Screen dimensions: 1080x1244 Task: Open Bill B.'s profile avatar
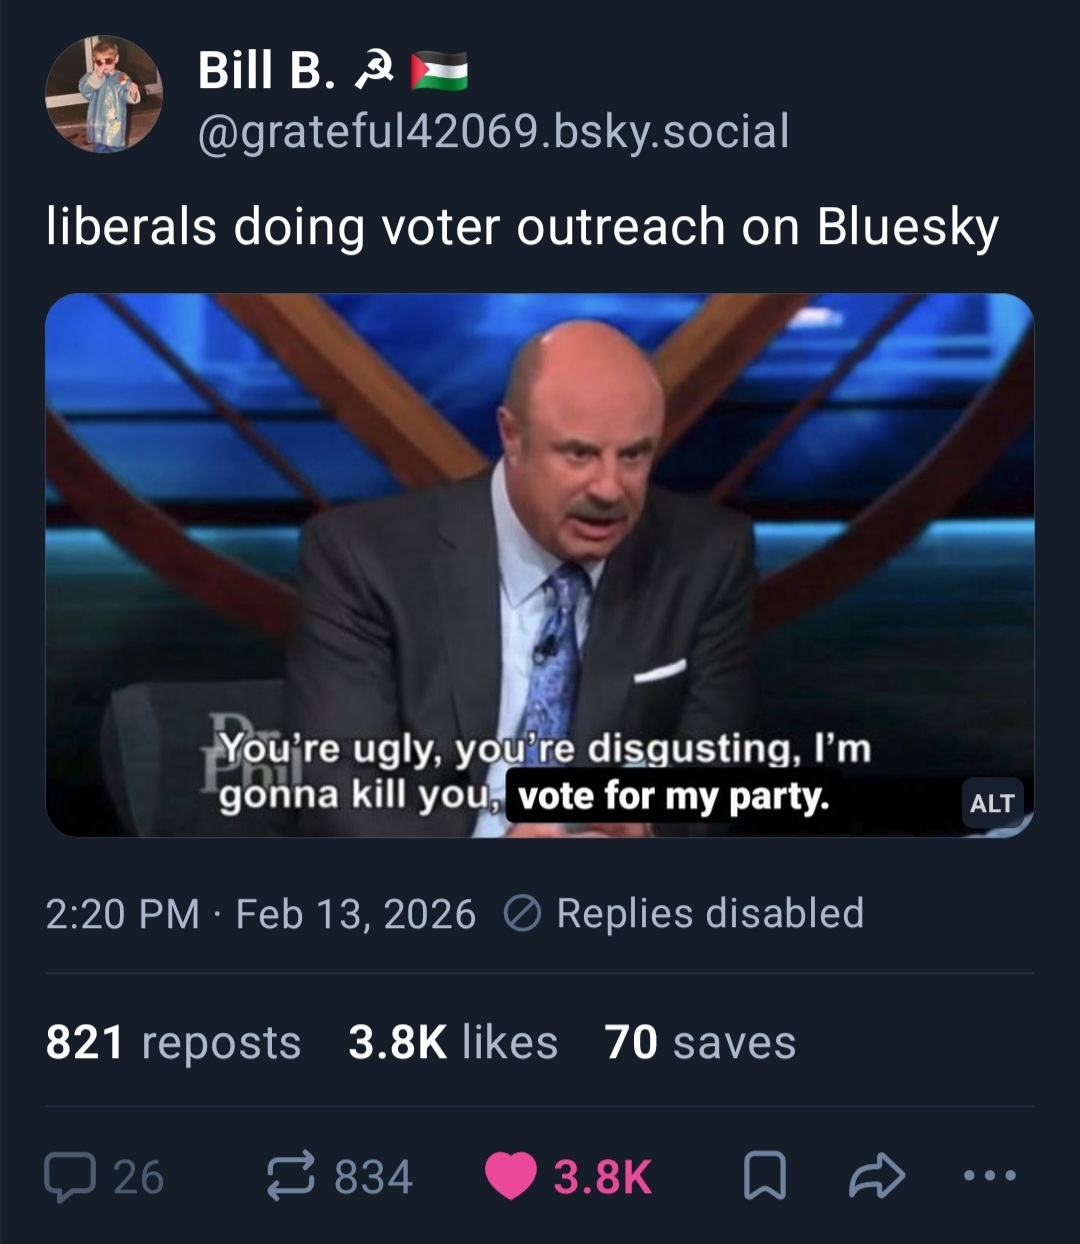point(104,94)
